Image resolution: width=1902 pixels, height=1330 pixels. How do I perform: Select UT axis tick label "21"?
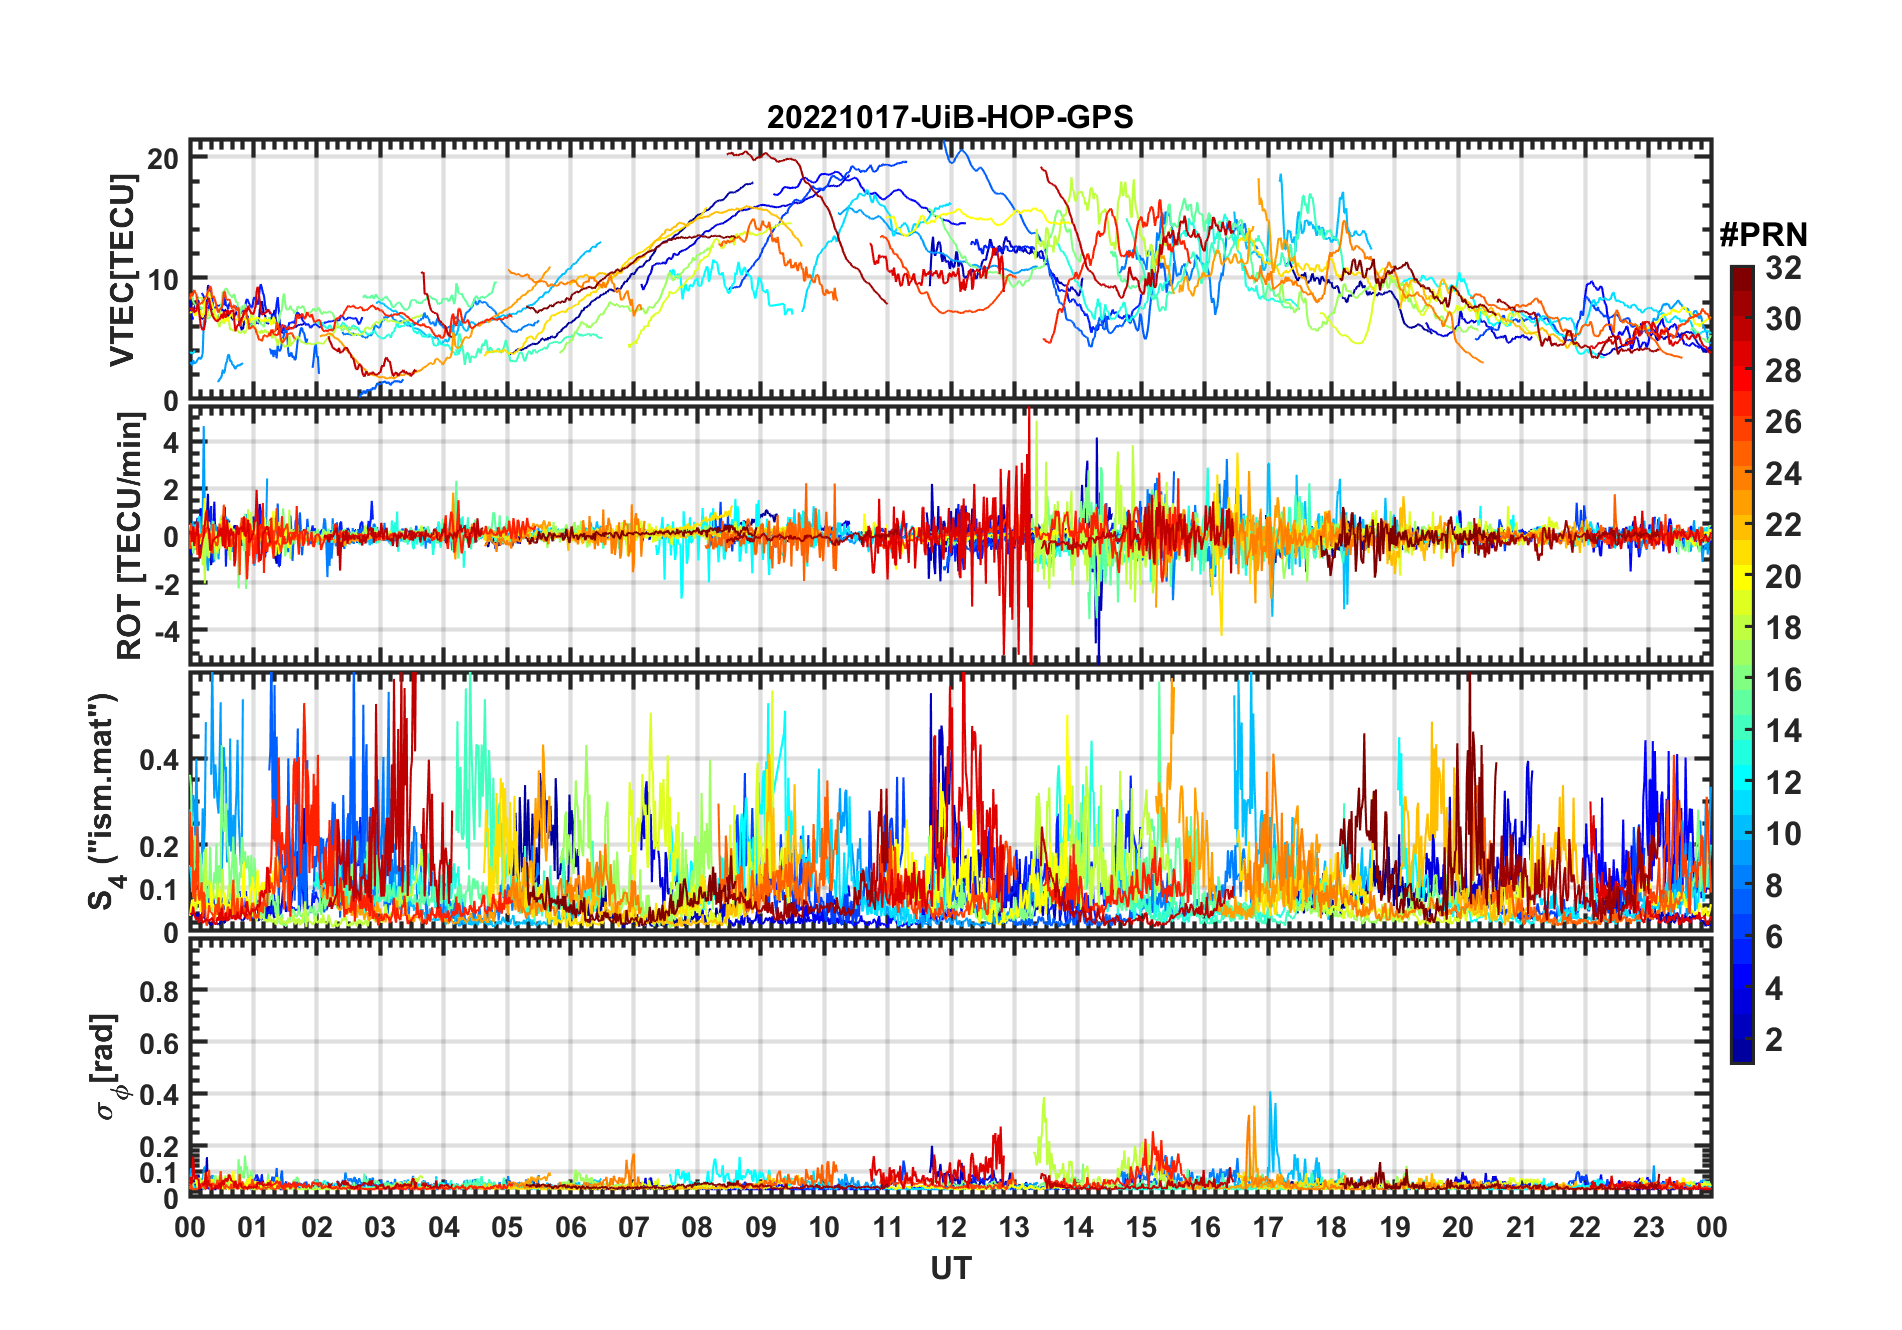click(x=1521, y=1227)
